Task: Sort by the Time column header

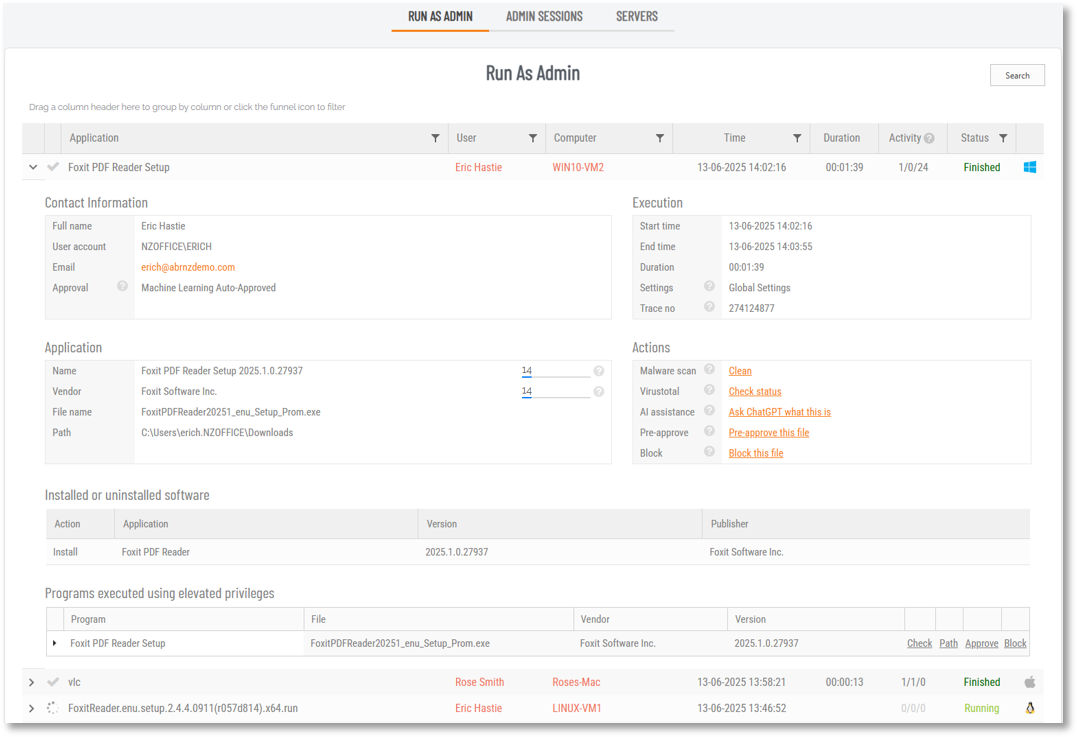Action: click(x=734, y=138)
